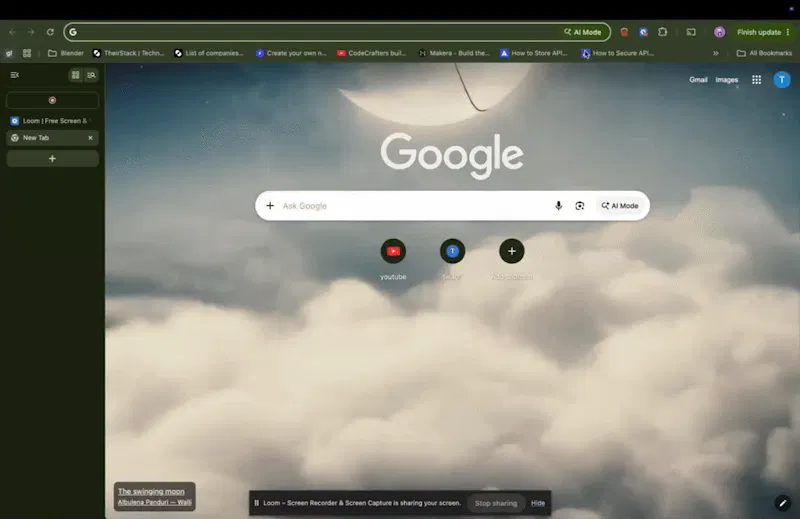This screenshot has width=800, height=519.
Task: Open the Google account T avatar
Action: click(x=782, y=80)
